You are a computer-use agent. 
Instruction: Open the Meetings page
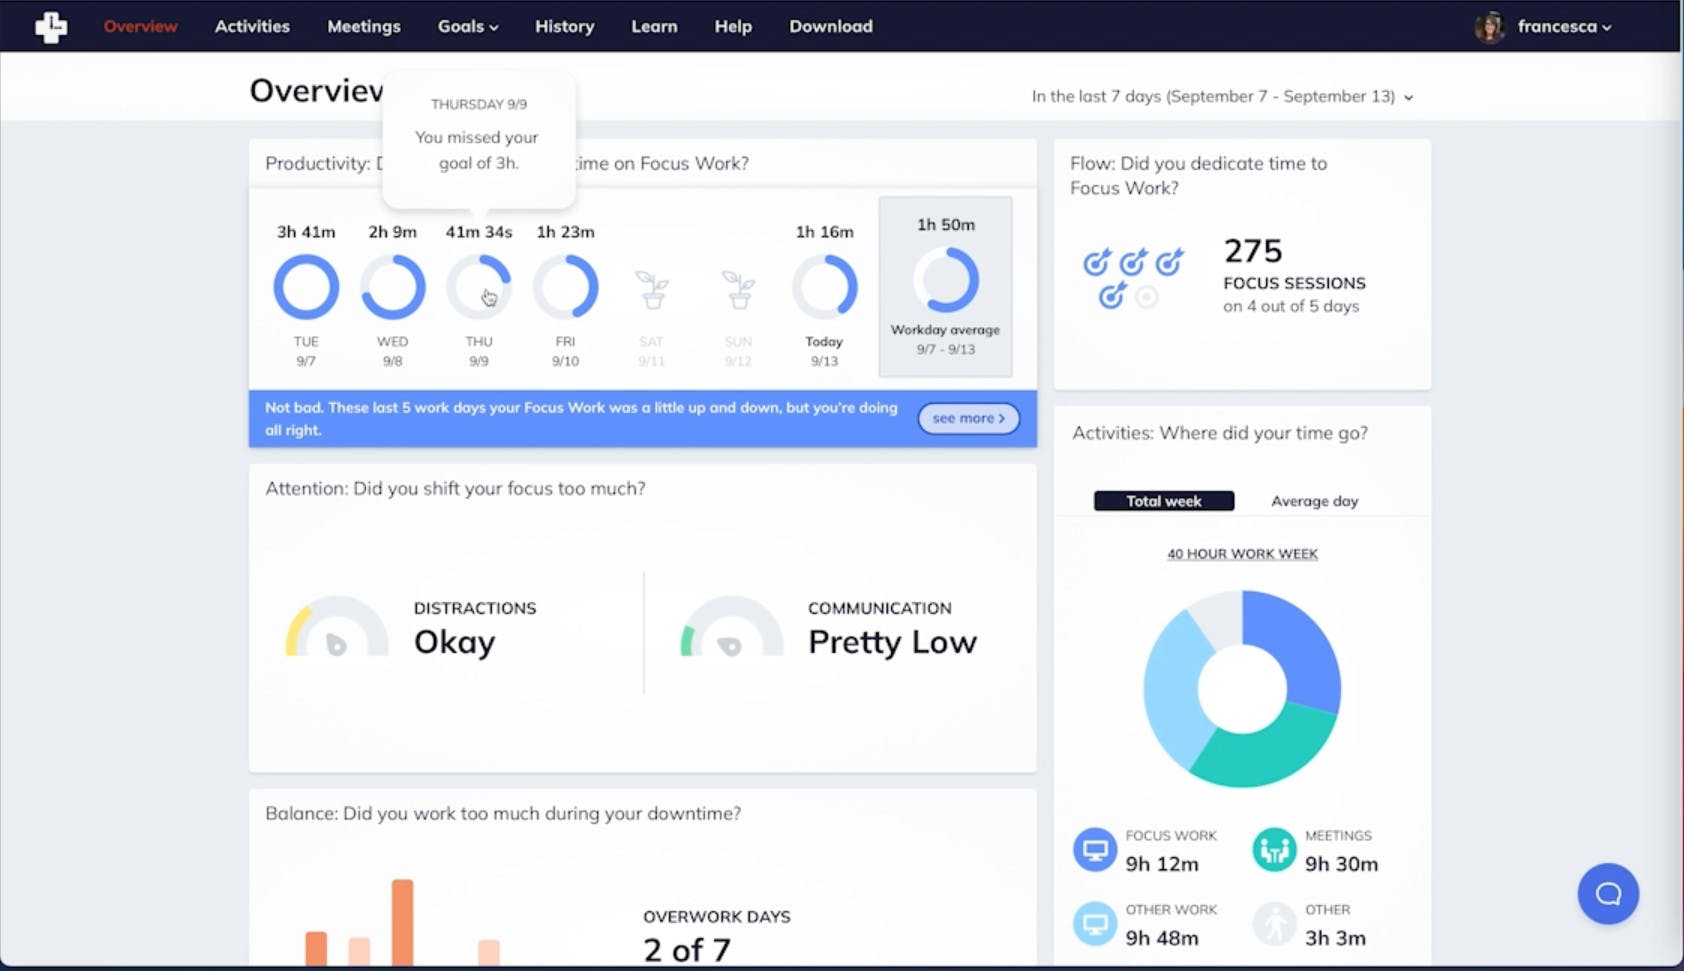point(364,26)
